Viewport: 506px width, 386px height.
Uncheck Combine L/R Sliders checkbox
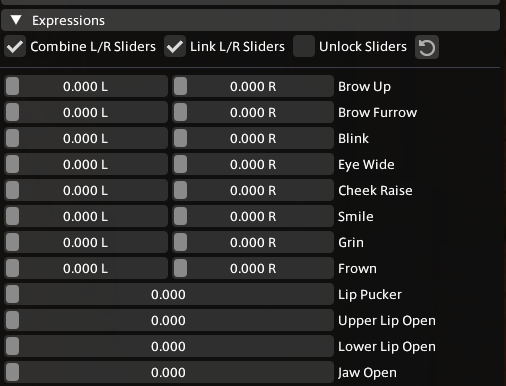pos(15,46)
